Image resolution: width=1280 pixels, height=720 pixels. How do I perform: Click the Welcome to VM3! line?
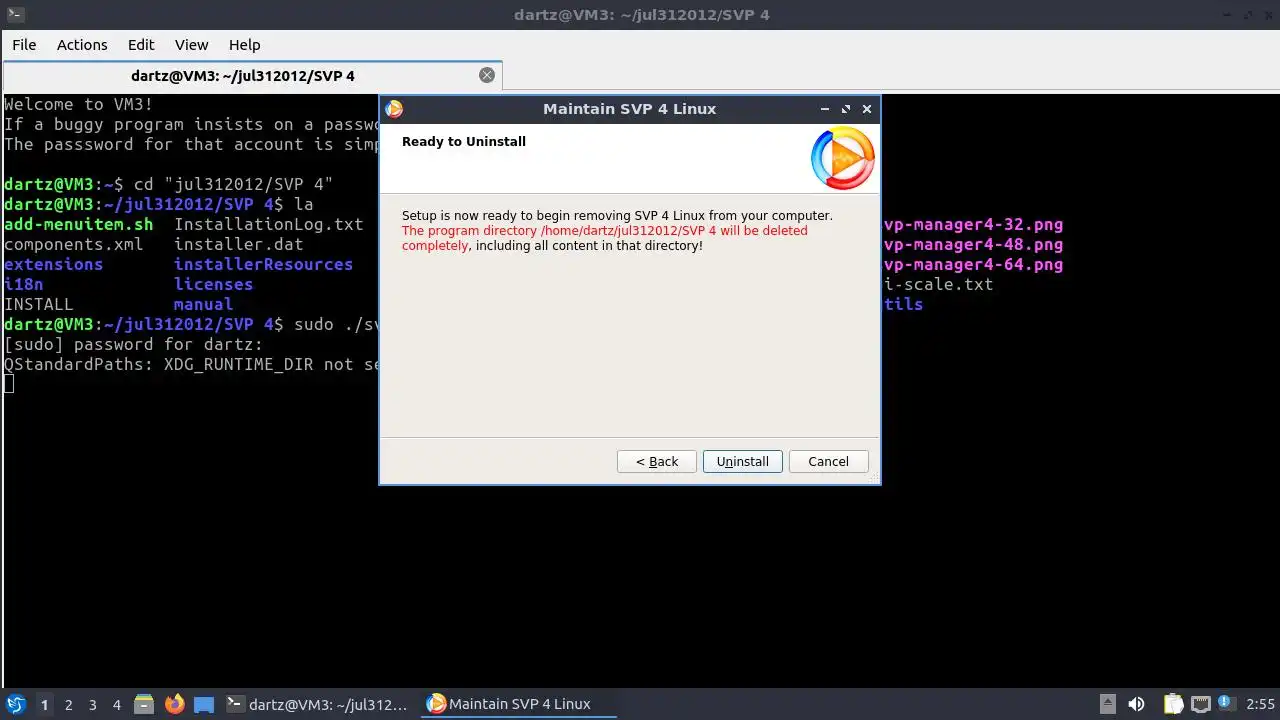[x=79, y=104]
